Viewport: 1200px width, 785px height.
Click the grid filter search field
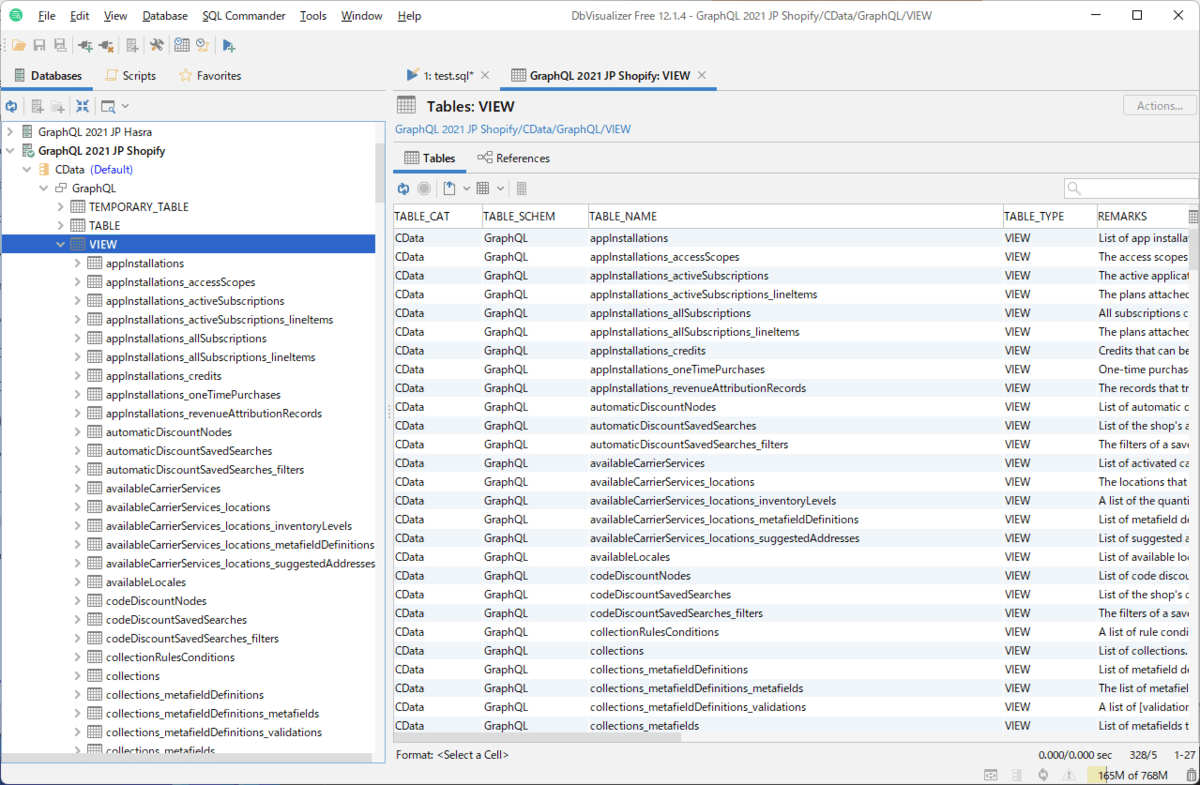click(x=1130, y=187)
